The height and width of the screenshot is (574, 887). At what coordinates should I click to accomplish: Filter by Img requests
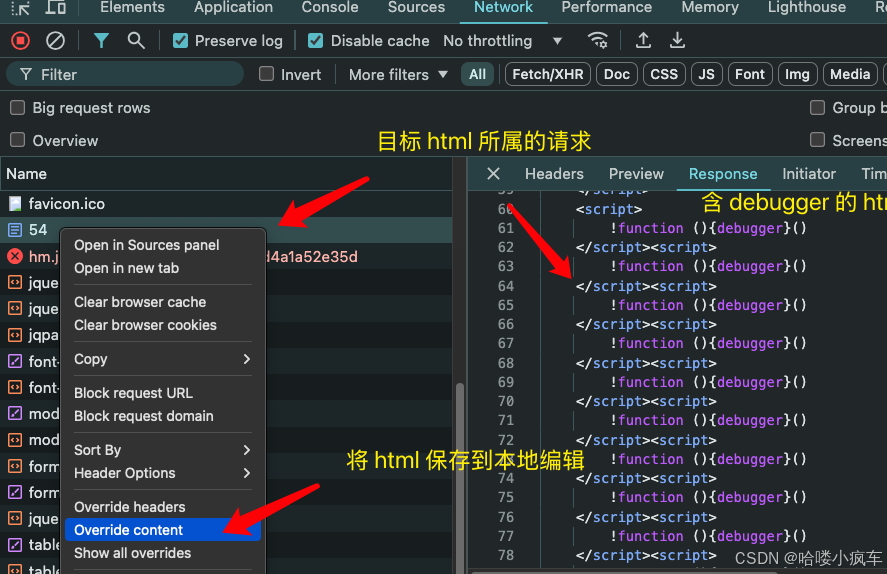(797, 74)
